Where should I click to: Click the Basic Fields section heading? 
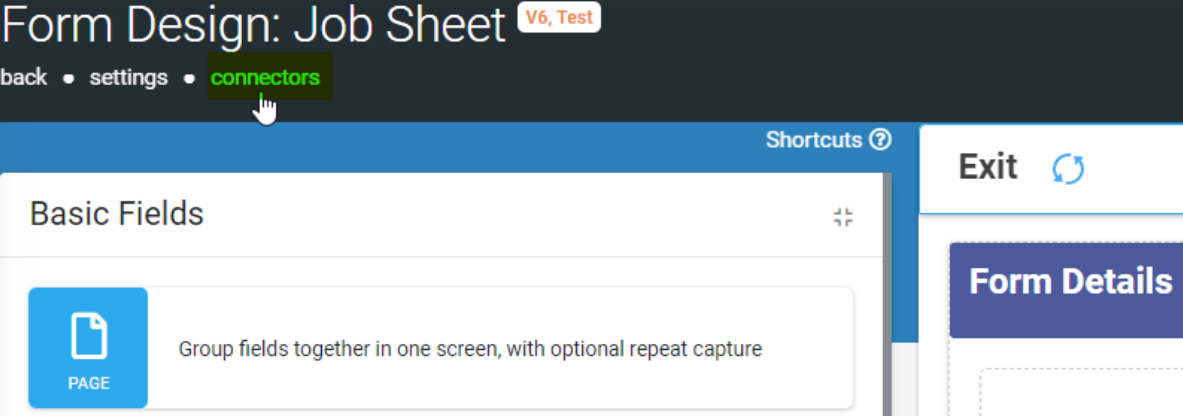click(x=117, y=214)
